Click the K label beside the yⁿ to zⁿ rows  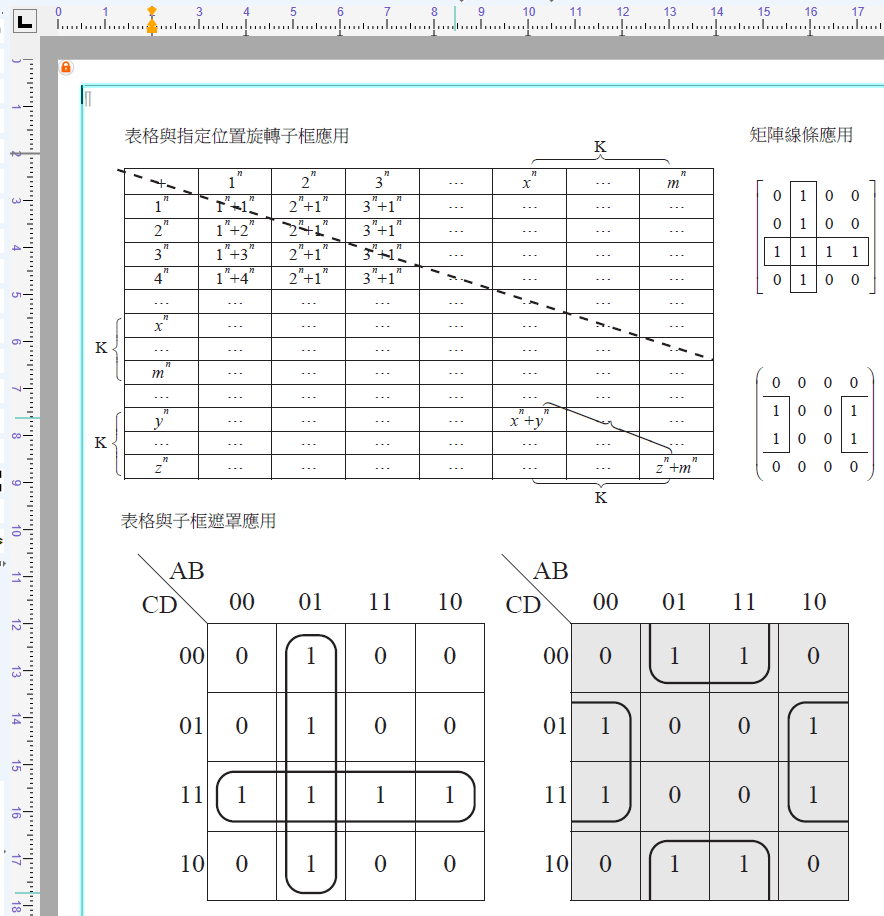(100, 443)
